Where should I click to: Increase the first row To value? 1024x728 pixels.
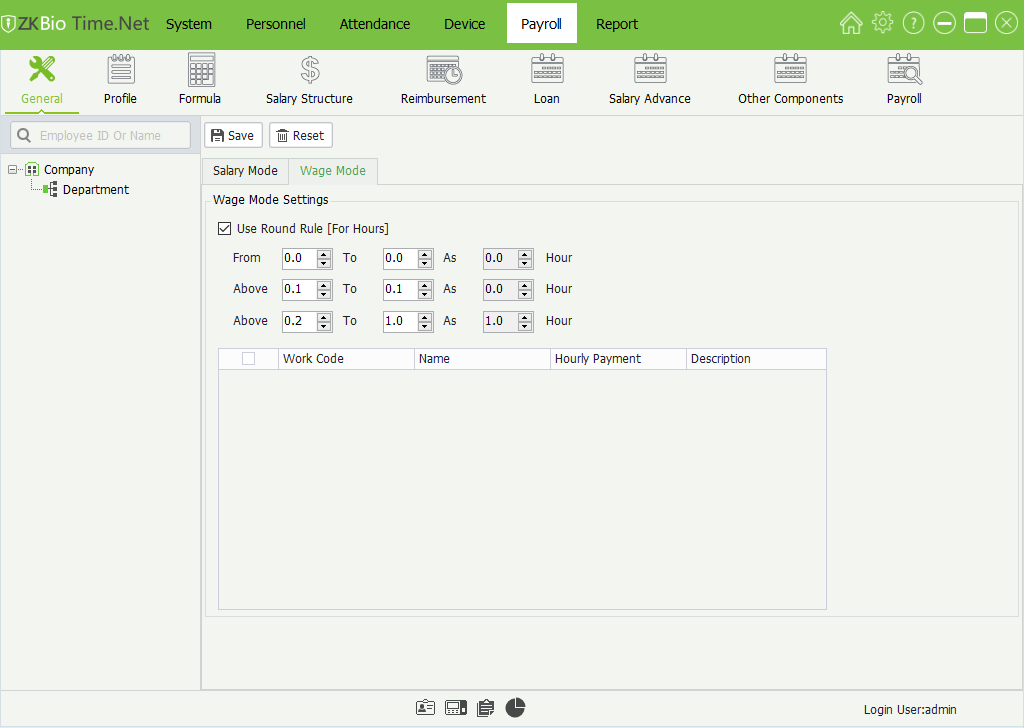point(425,254)
